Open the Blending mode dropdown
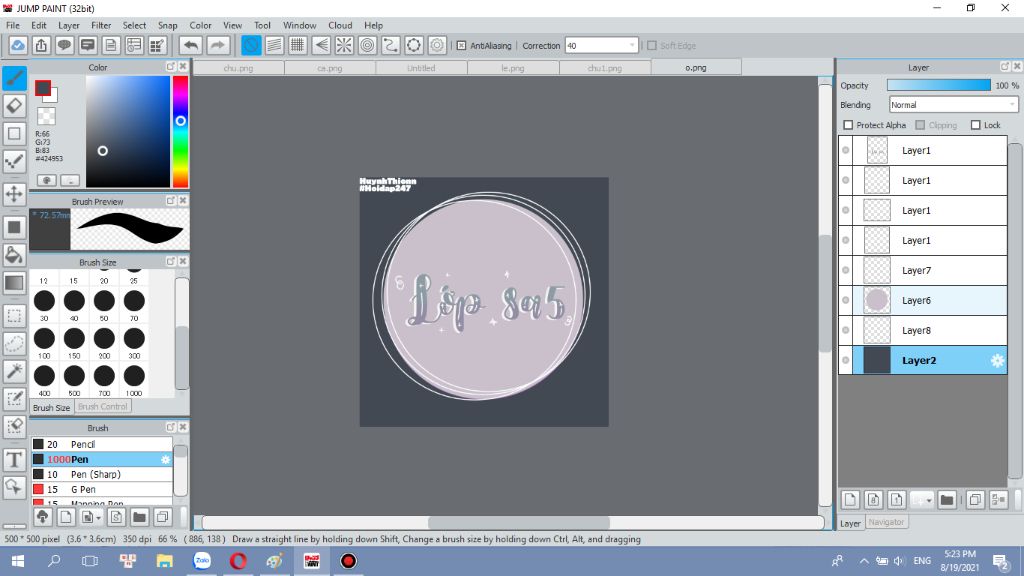The image size is (1024, 576). (x=953, y=104)
